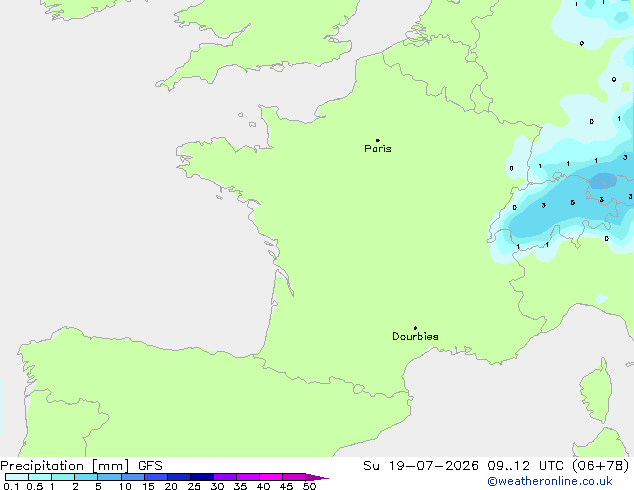Click the date 'Su 19-07-2026' text
This screenshot has width=634, height=490.
click(x=421, y=466)
